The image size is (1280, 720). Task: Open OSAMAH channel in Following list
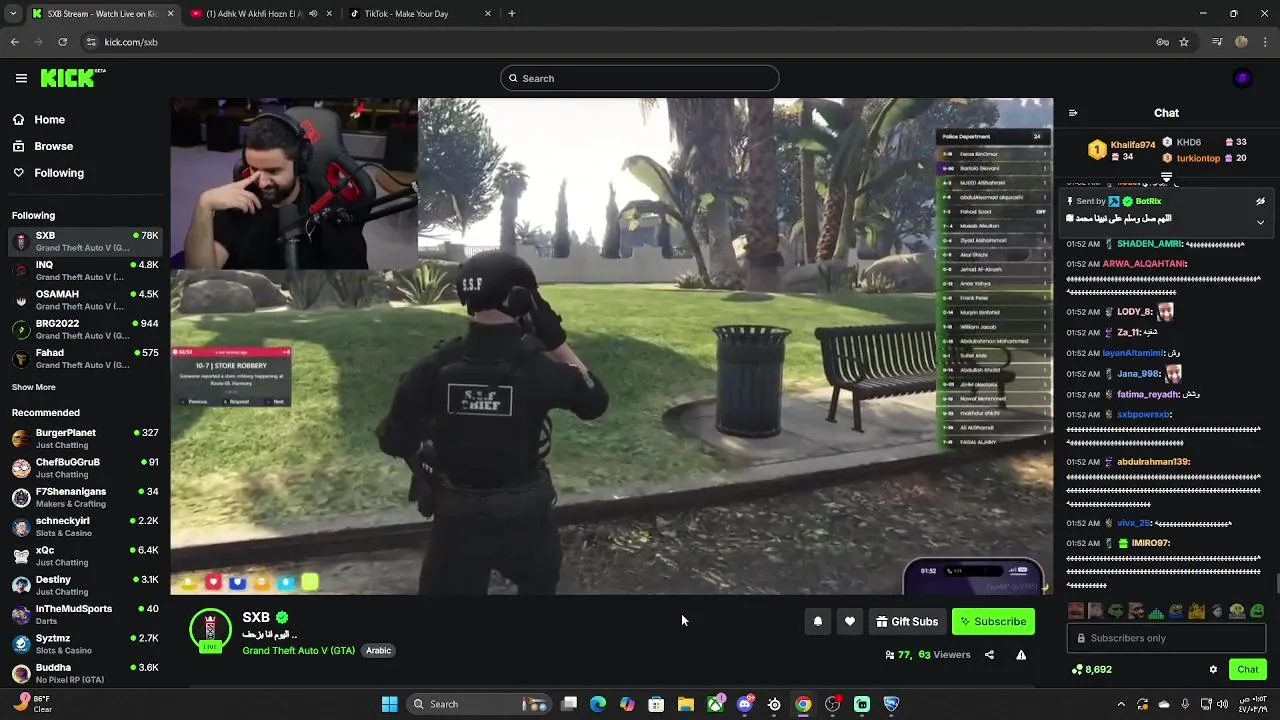click(85, 300)
